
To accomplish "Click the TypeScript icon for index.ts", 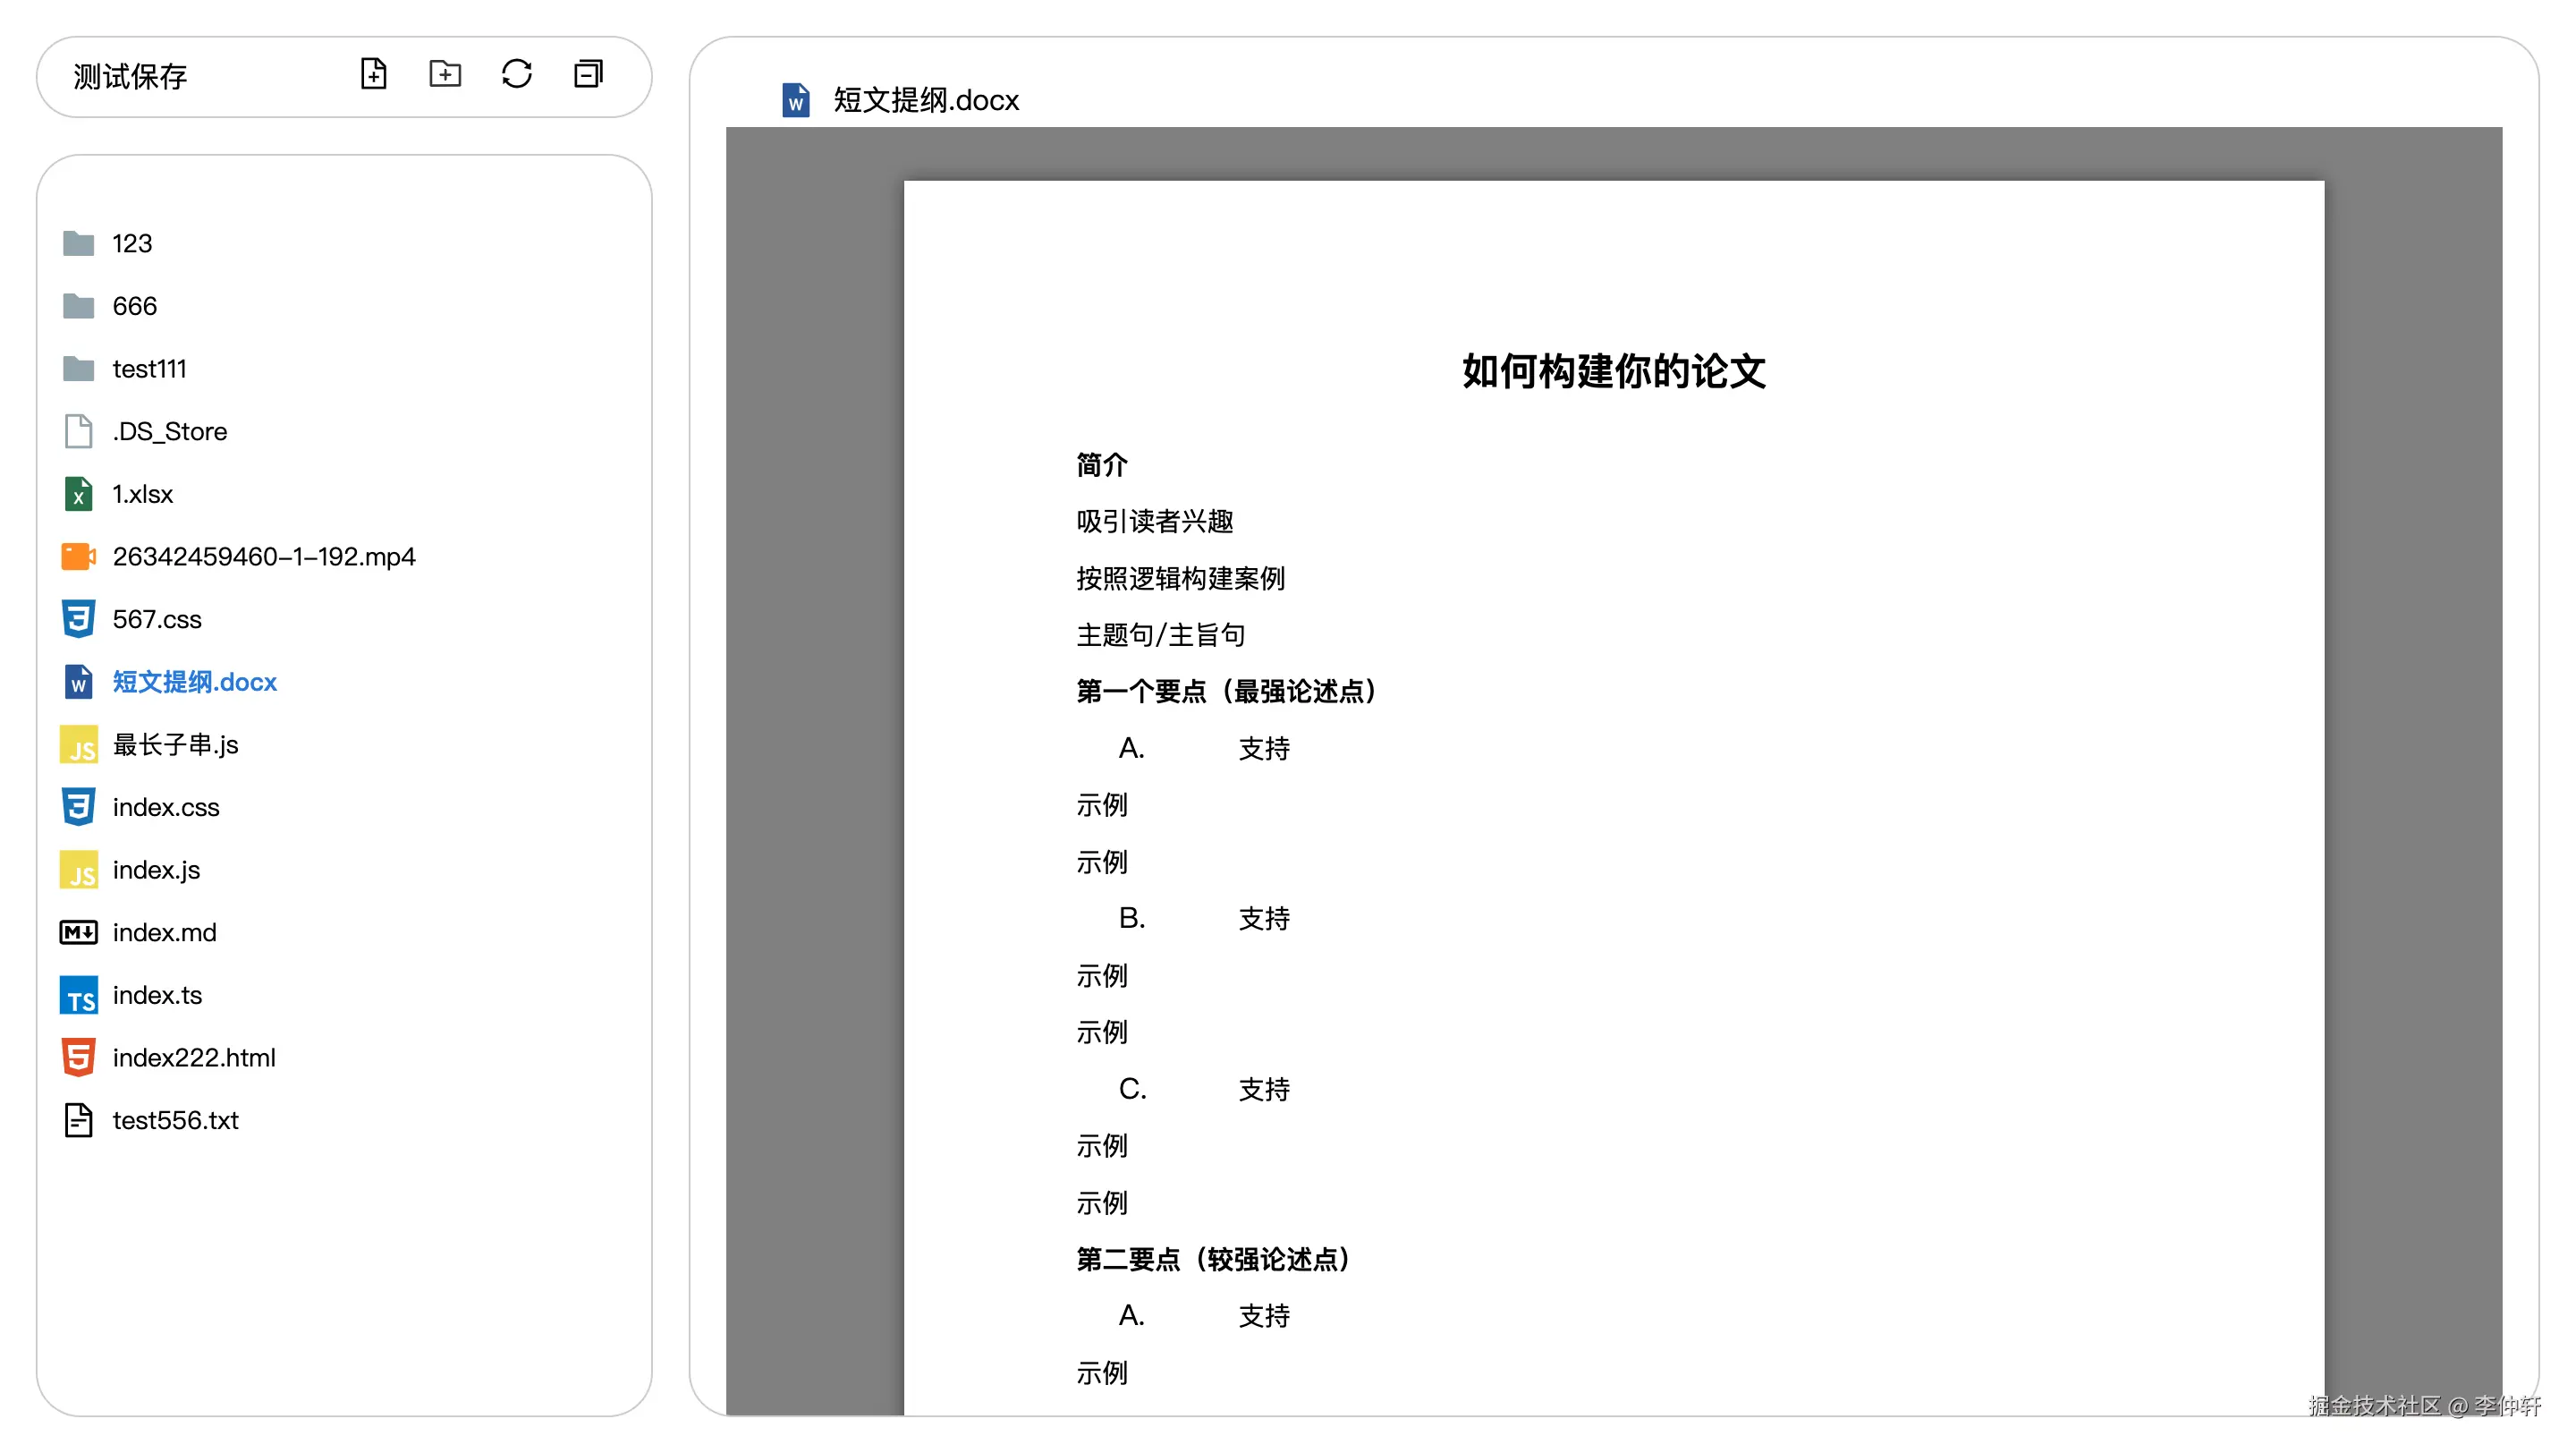I will coord(78,996).
